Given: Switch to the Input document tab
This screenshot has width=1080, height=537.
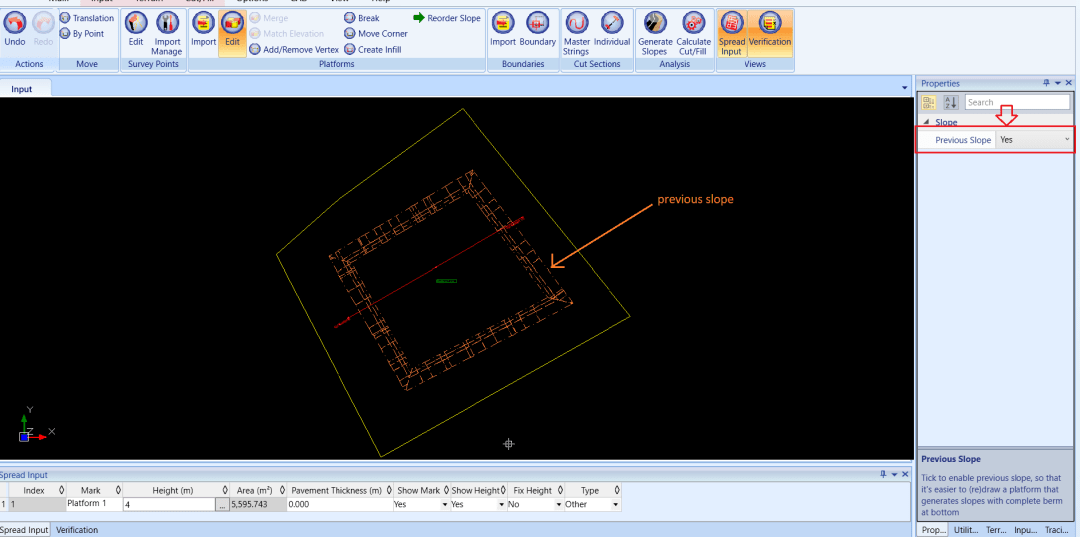Looking at the screenshot, I should point(21,89).
